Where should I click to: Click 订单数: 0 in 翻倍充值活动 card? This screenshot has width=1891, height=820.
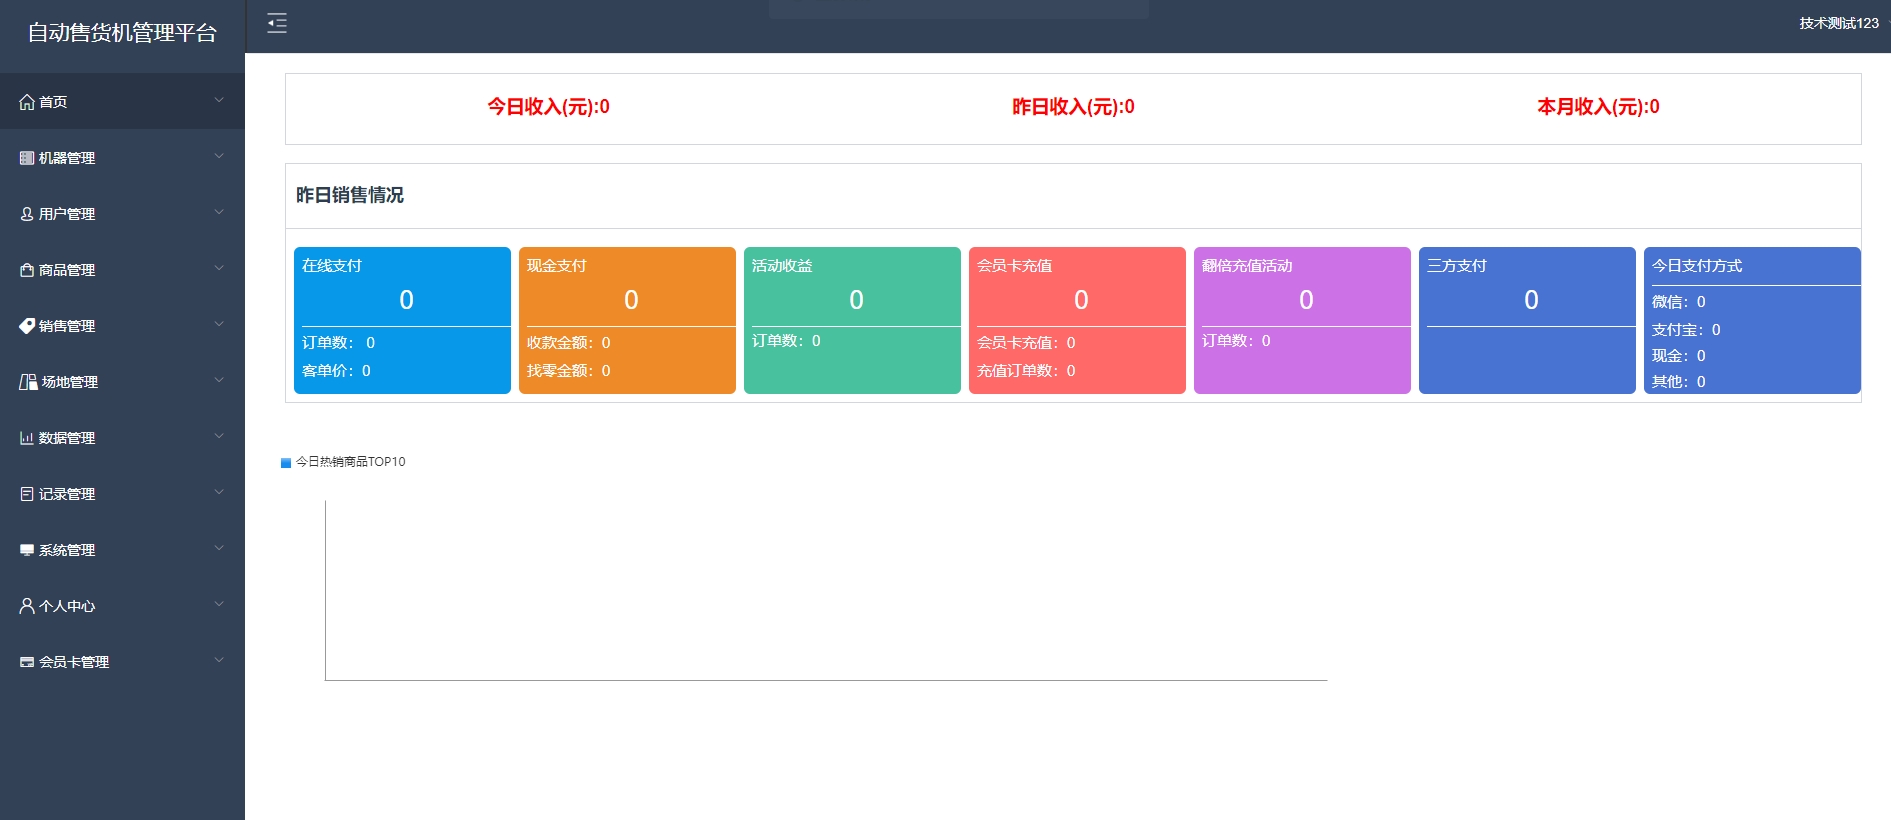coord(1236,341)
